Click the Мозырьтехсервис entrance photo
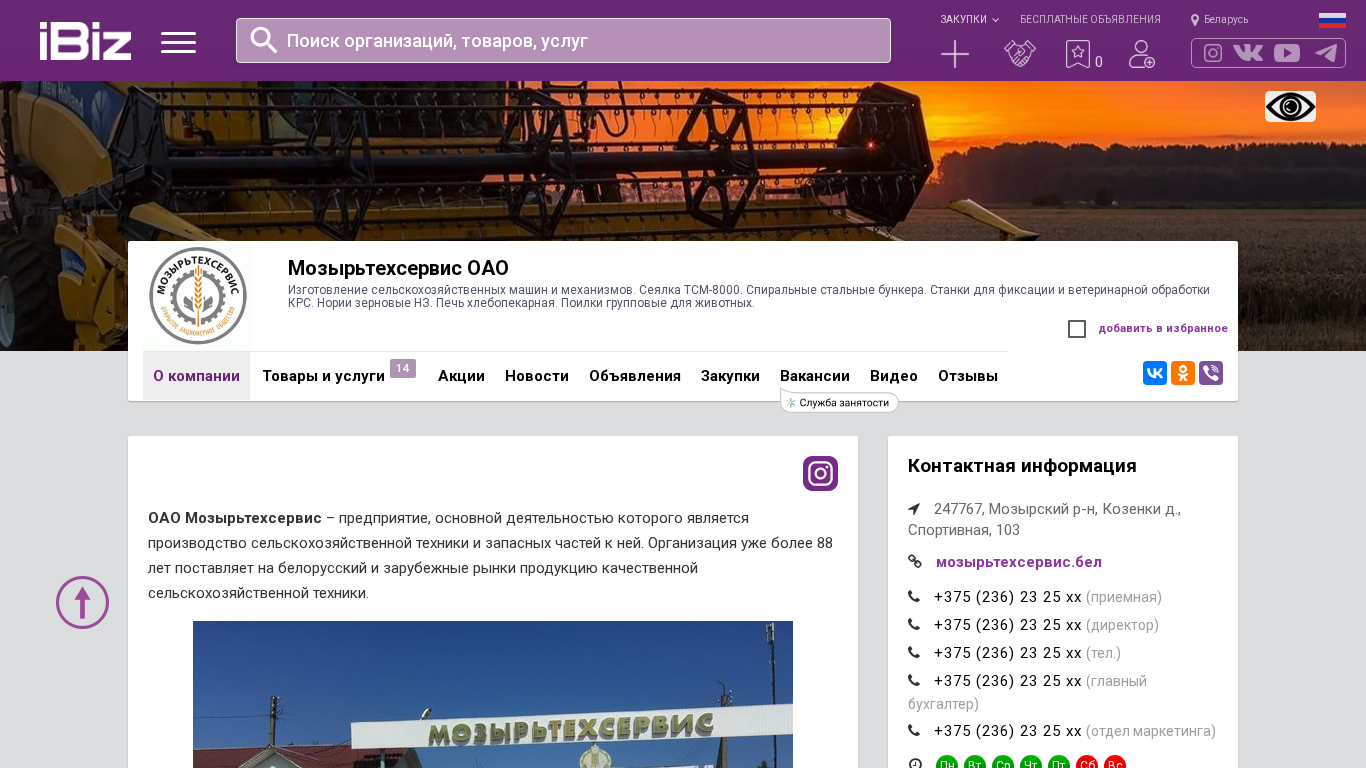 point(493,694)
